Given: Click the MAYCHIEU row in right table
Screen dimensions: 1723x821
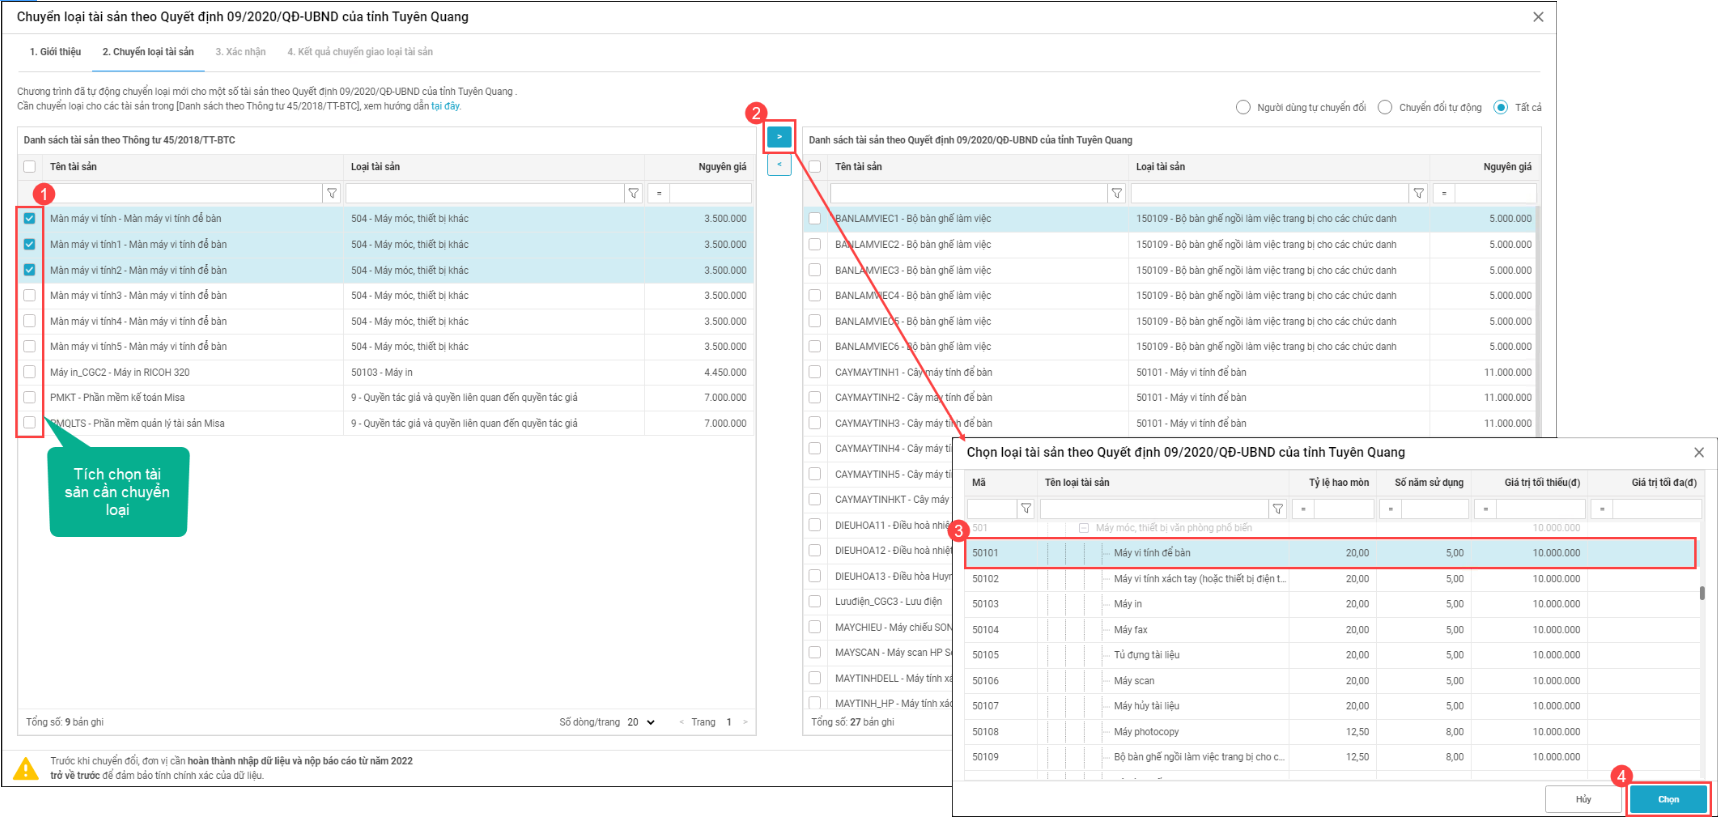Looking at the screenshot, I should pos(880,628).
